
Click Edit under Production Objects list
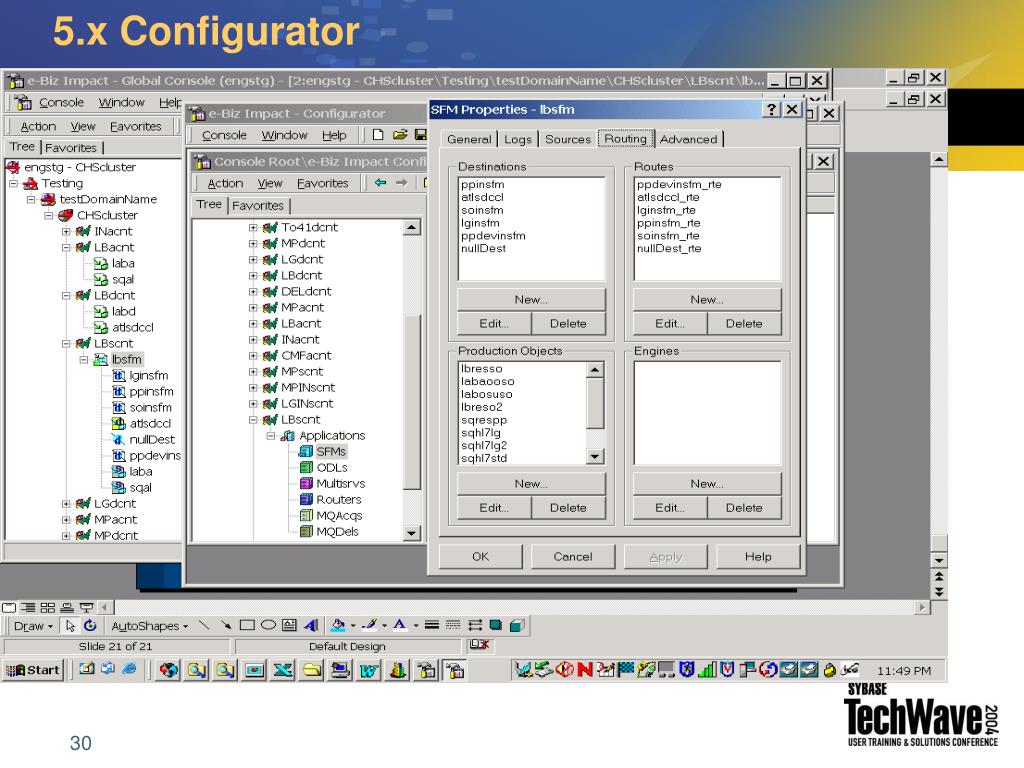click(494, 507)
